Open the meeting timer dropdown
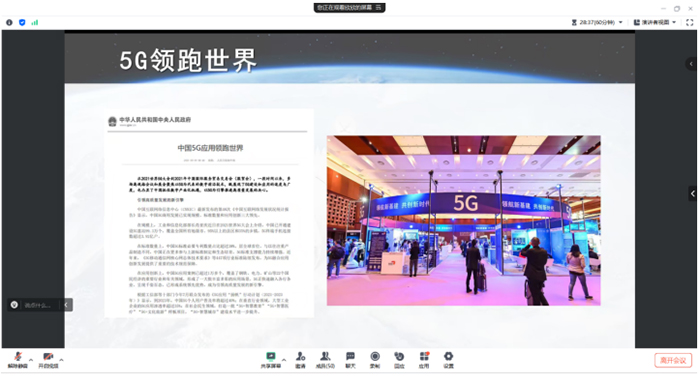 [597, 22]
